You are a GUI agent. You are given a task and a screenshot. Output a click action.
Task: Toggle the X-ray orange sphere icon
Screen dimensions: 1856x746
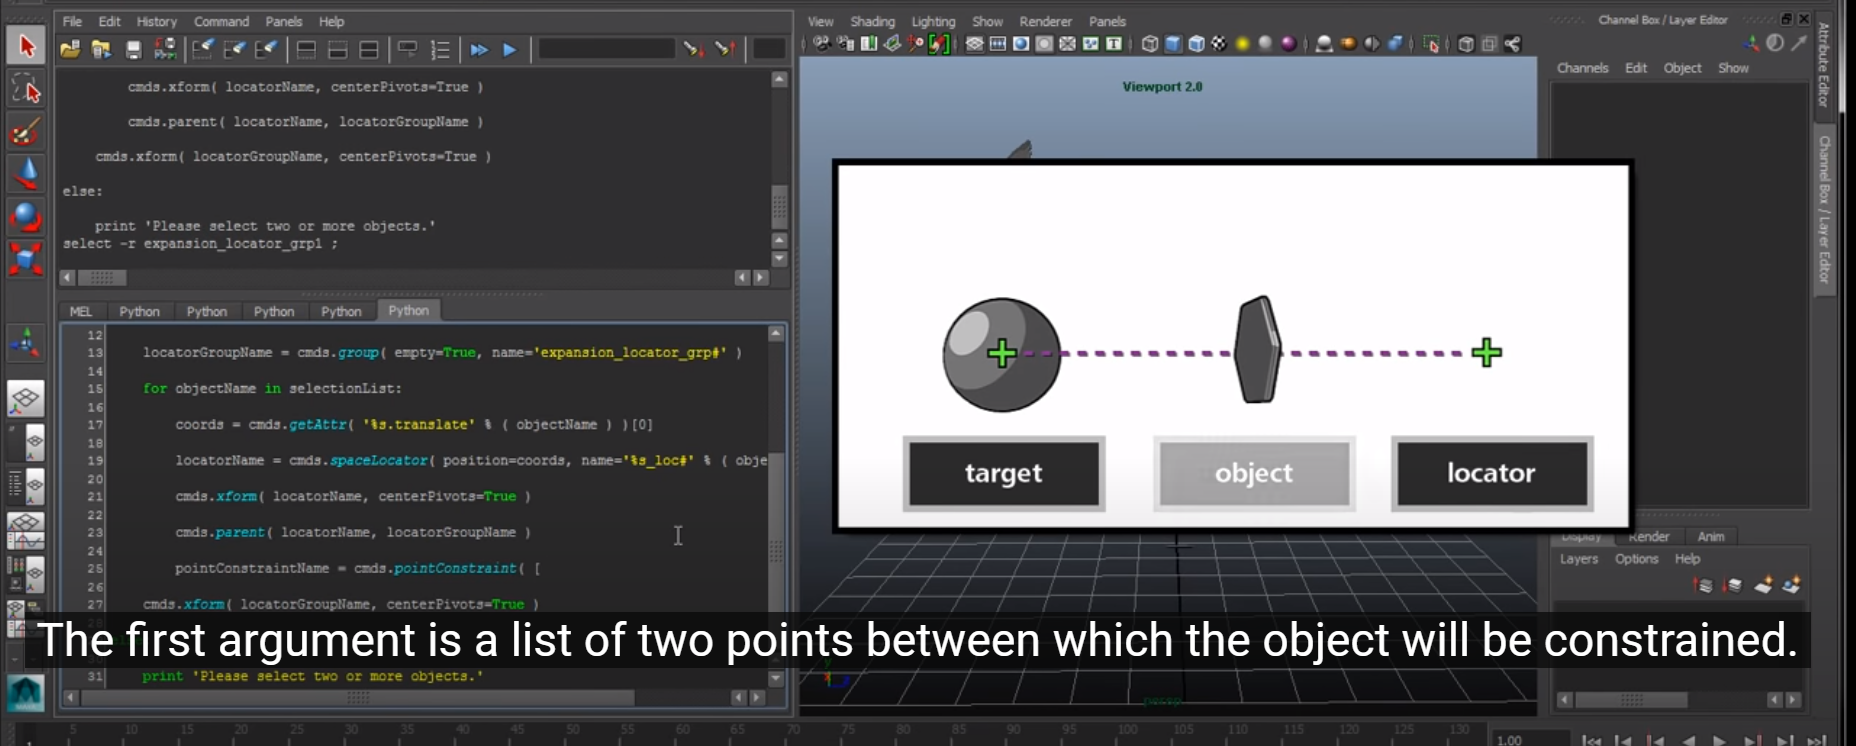1348,43
